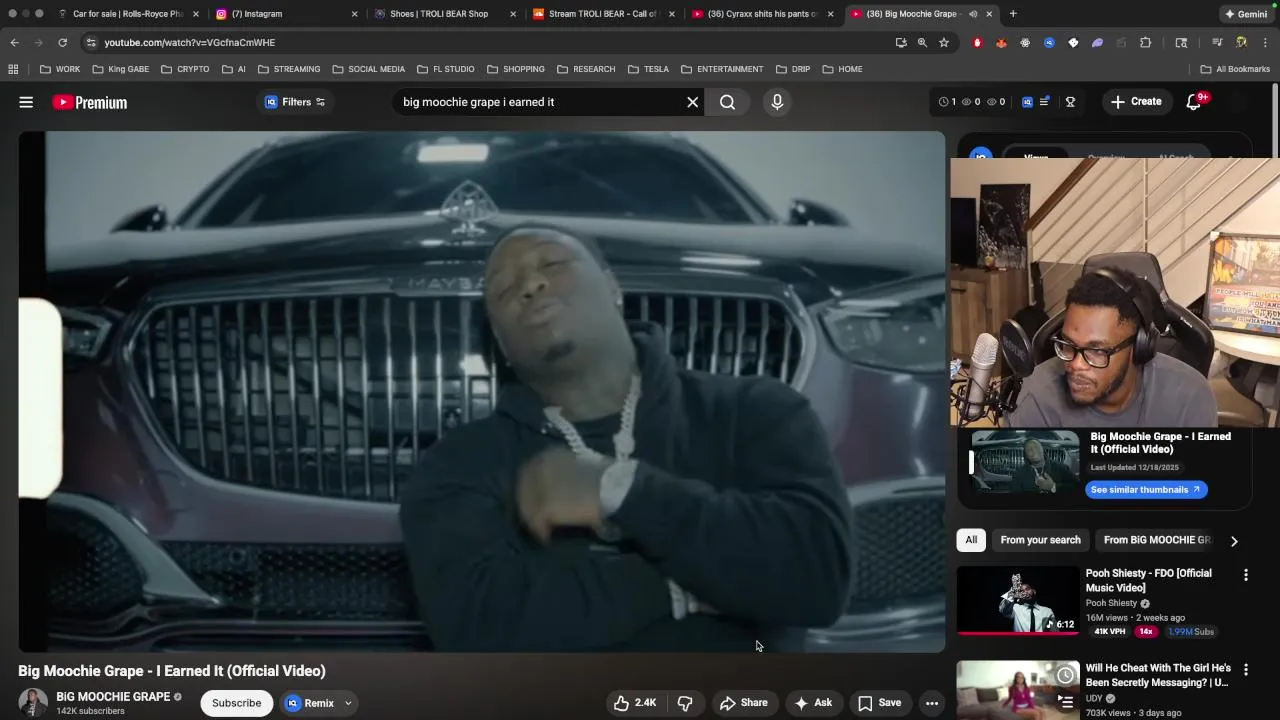
Task: Subscribe to BiG MOOCHIE GRAPE
Action: [x=236, y=703]
